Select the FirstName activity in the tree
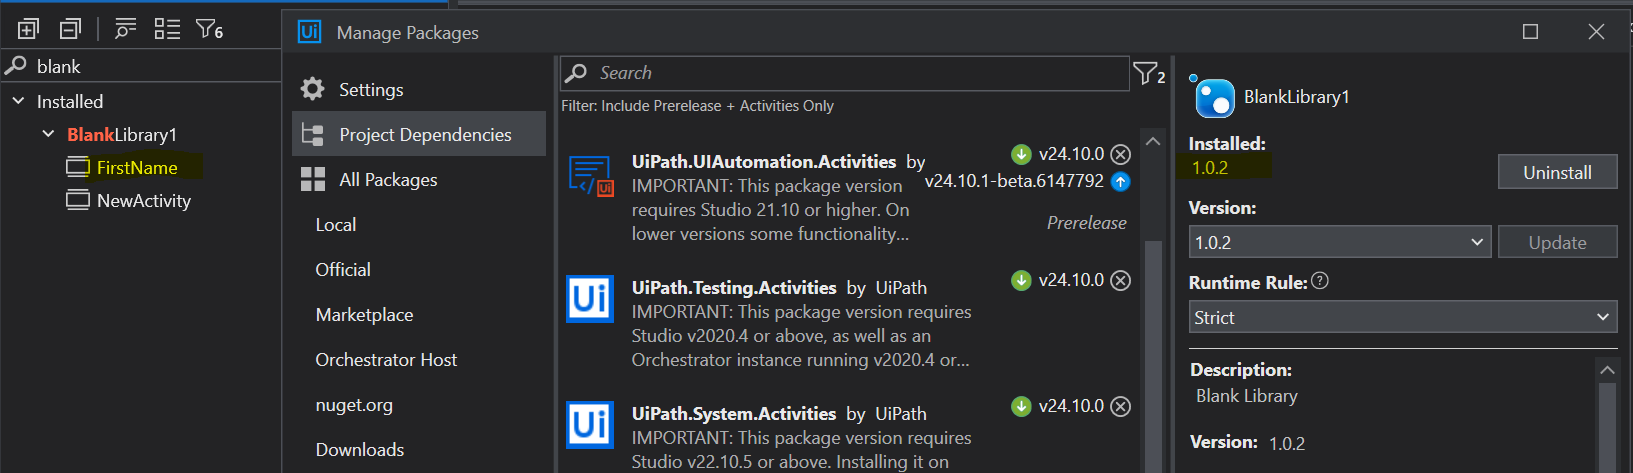Image resolution: width=1633 pixels, height=473 pixels. tap(137, 167)
